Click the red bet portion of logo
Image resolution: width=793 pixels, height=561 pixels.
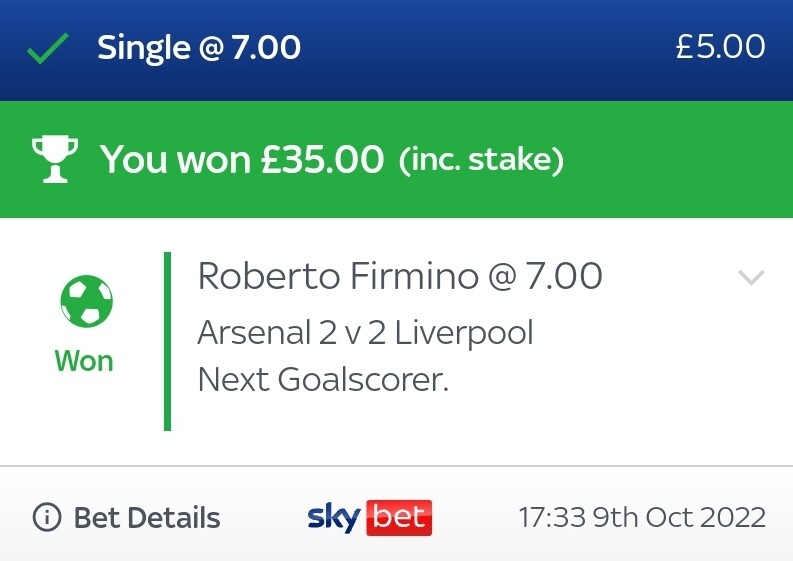pos(399,517)
